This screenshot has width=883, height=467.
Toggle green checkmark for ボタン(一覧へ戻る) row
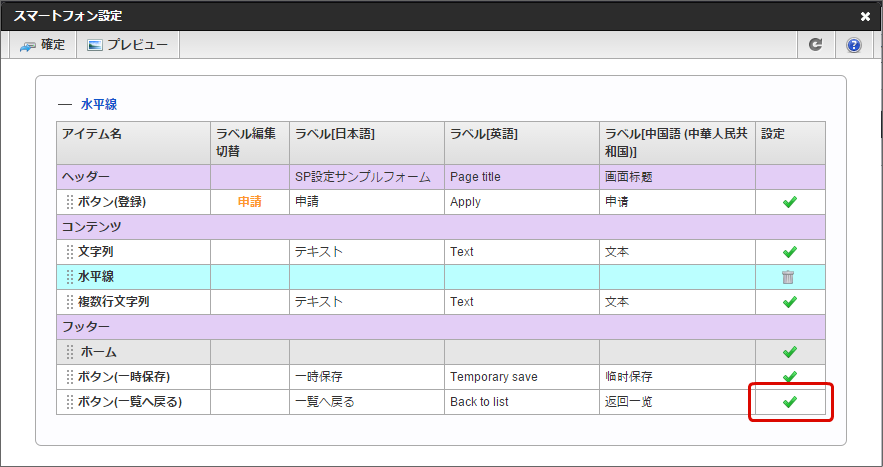(789, 402)
